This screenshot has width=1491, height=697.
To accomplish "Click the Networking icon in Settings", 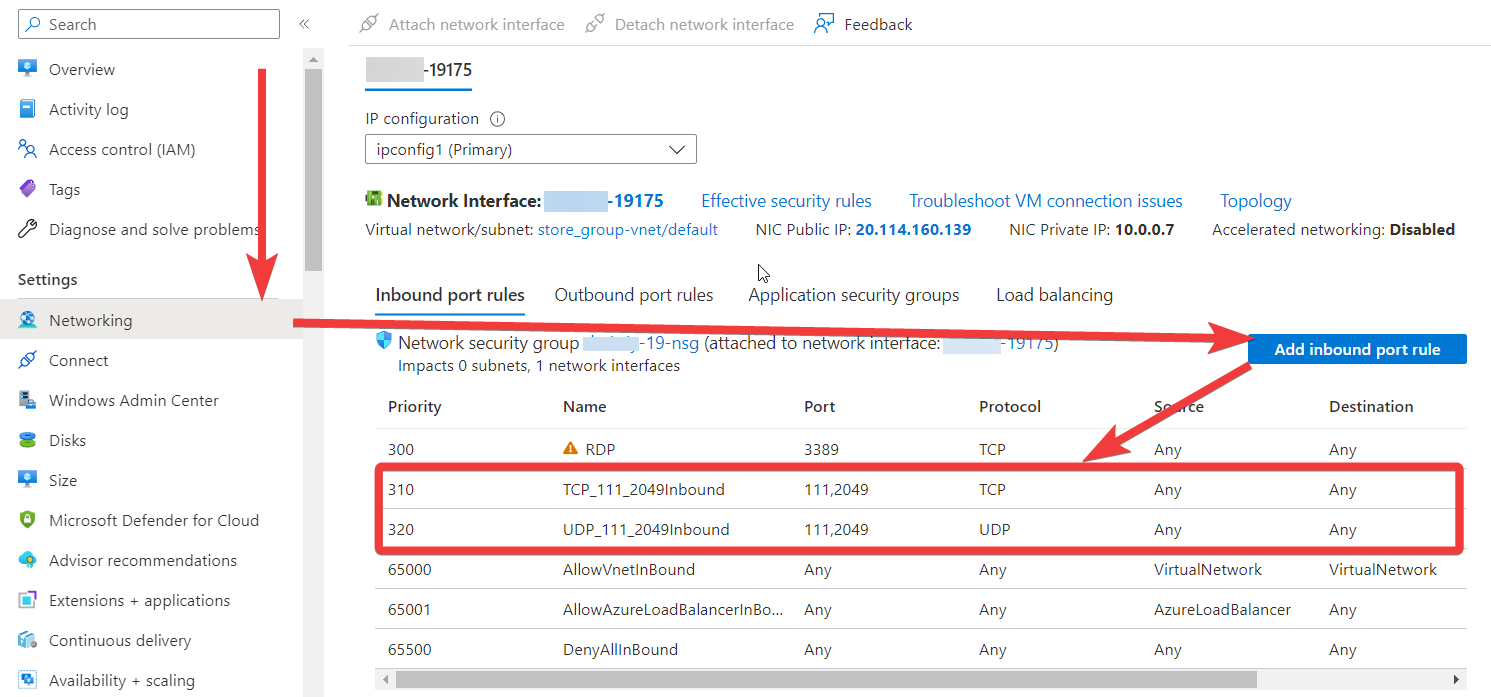I will pos(28,320).
